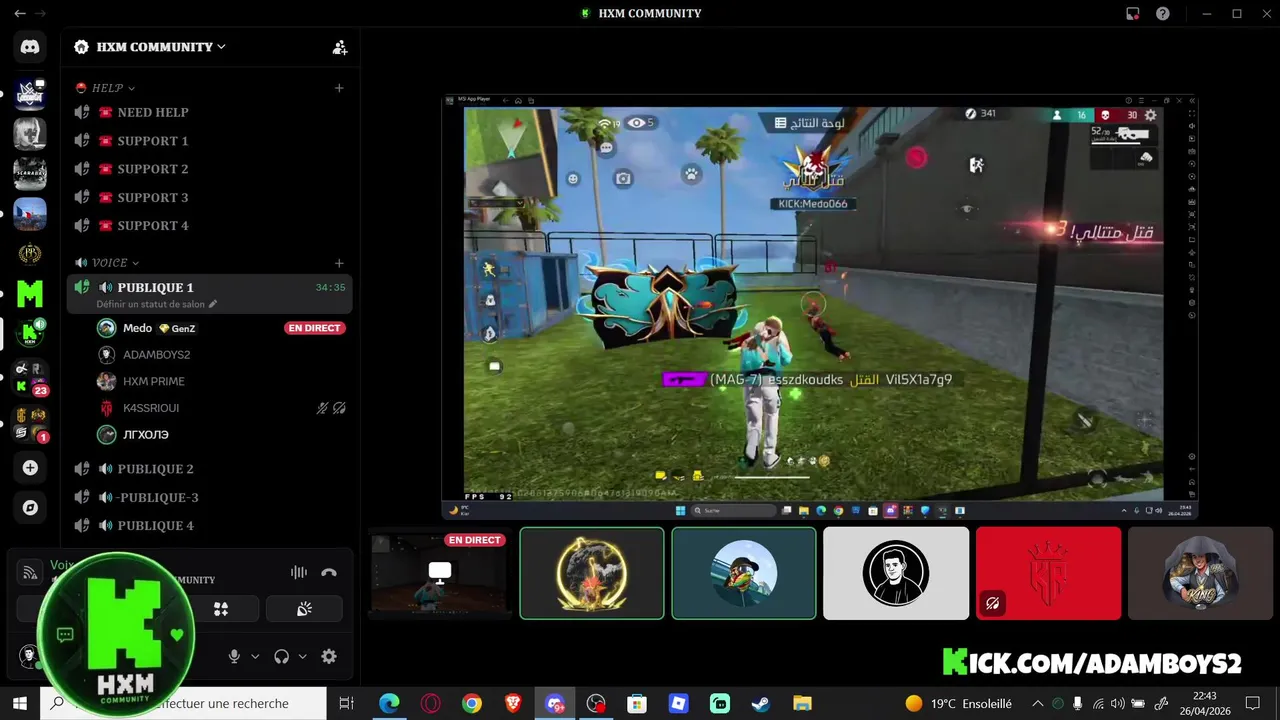Screen dimensions: 1280x720
Task: Click Définir un statut de salon
Action: (x=150, y=304)
